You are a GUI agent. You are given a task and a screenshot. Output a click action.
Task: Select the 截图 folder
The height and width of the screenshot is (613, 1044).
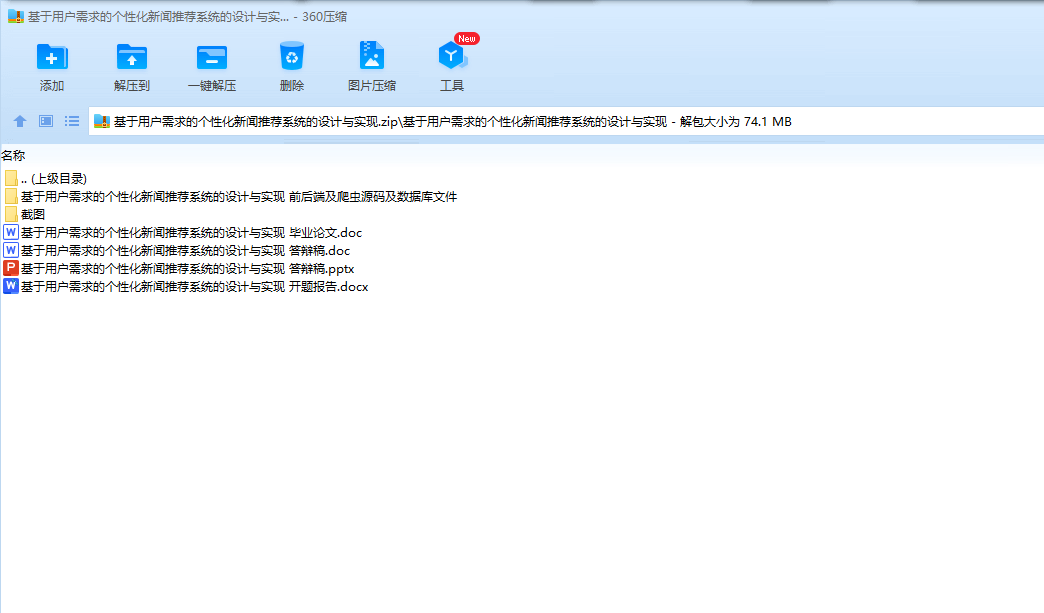coord(25,214)
